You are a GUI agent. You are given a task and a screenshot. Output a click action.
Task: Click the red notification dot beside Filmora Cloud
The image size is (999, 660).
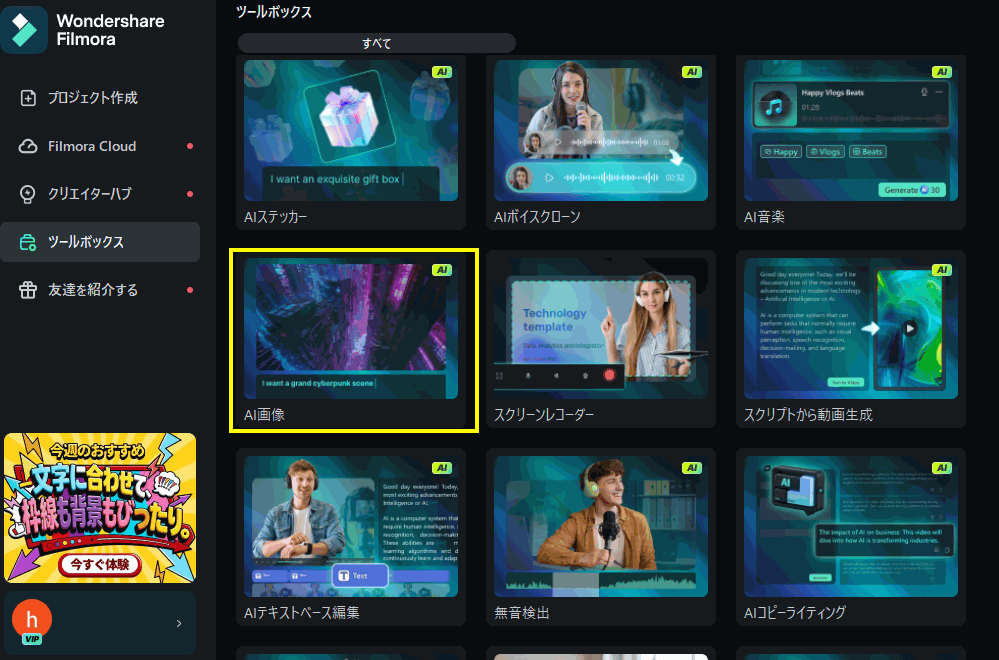coord(190,146)
